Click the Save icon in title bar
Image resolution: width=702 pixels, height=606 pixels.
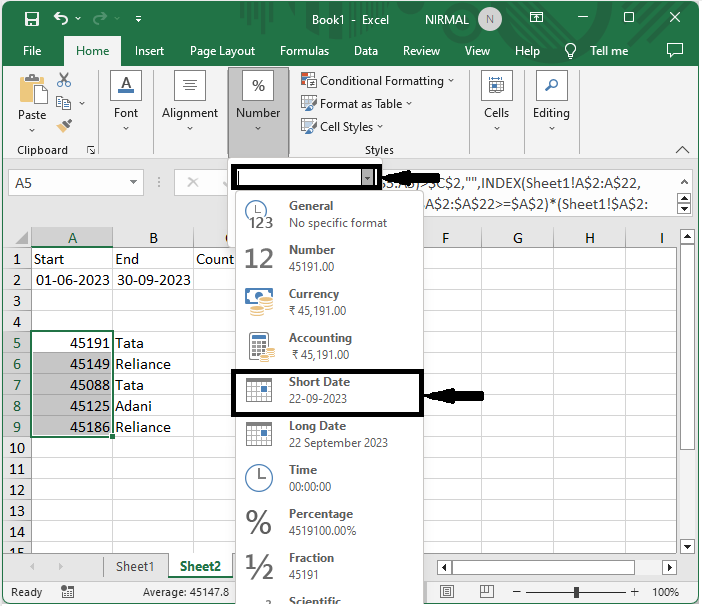[x=31, y=19]
